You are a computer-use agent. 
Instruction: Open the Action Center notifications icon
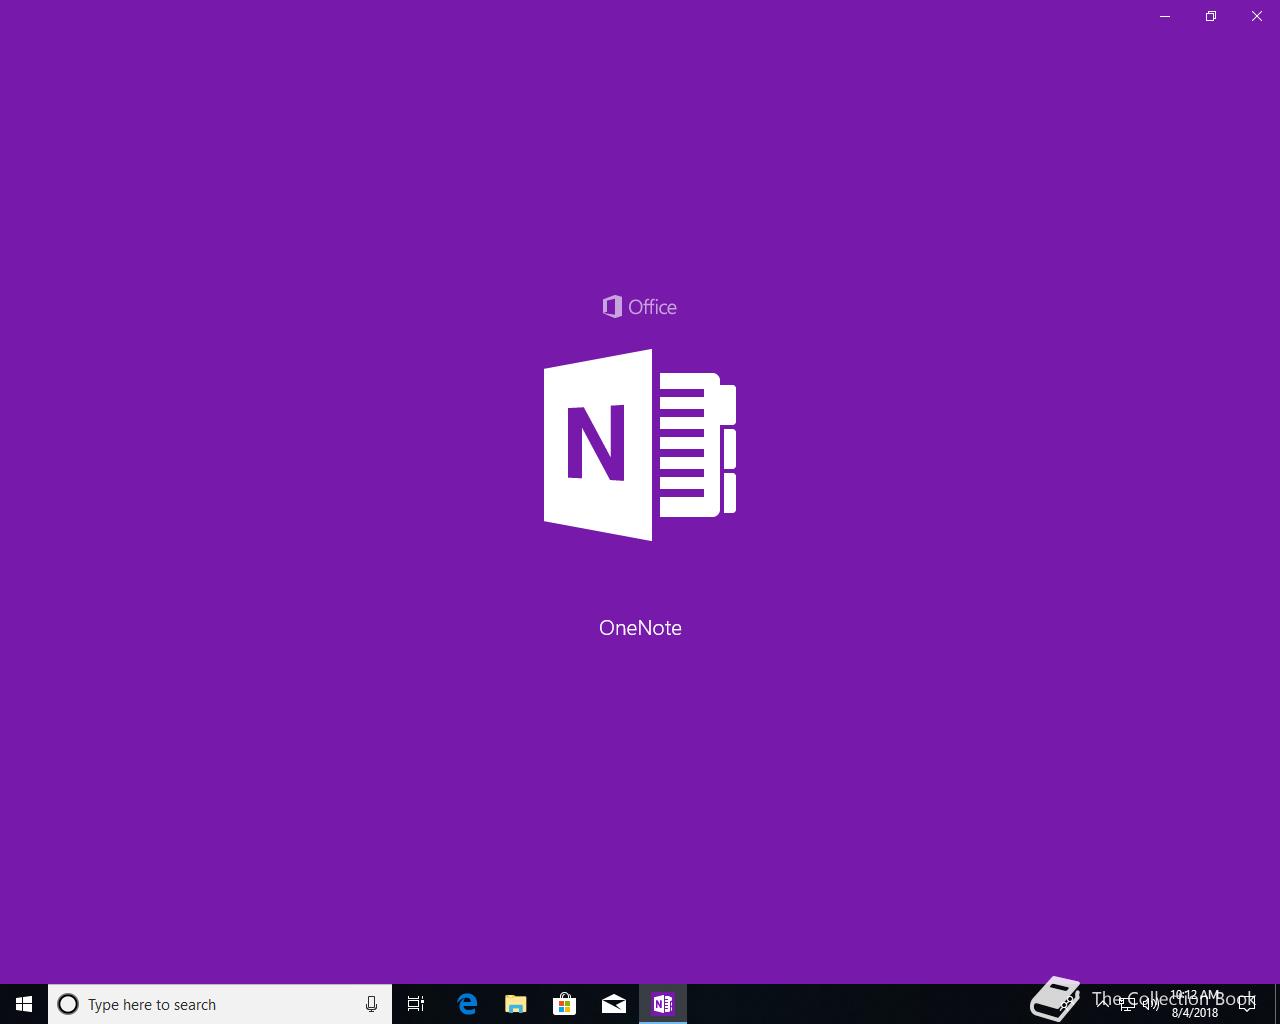click(1246, 1004)
